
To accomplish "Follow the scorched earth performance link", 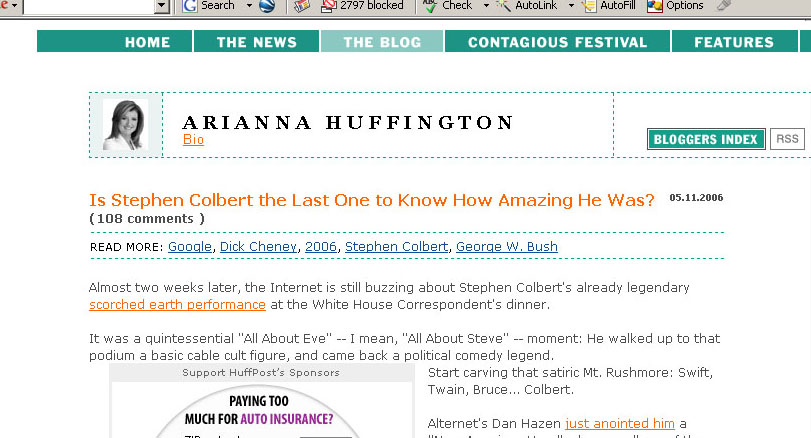I will [177, 305].
